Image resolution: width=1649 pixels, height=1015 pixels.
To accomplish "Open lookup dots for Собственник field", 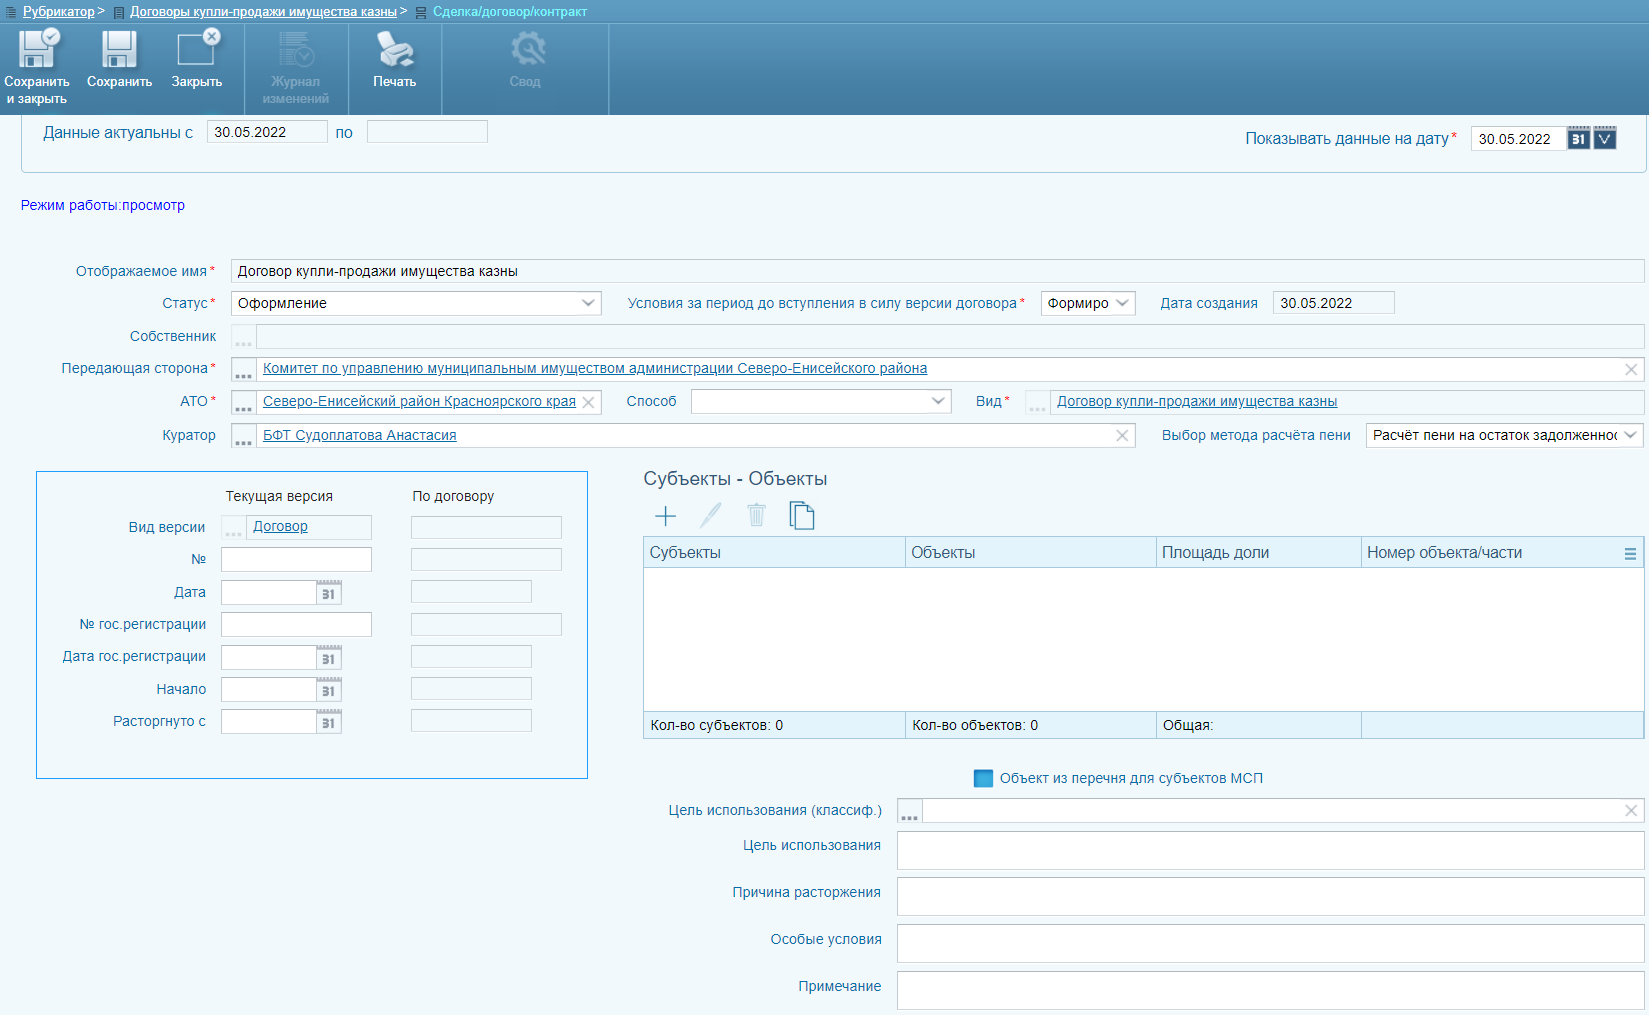I will point(243,337).
